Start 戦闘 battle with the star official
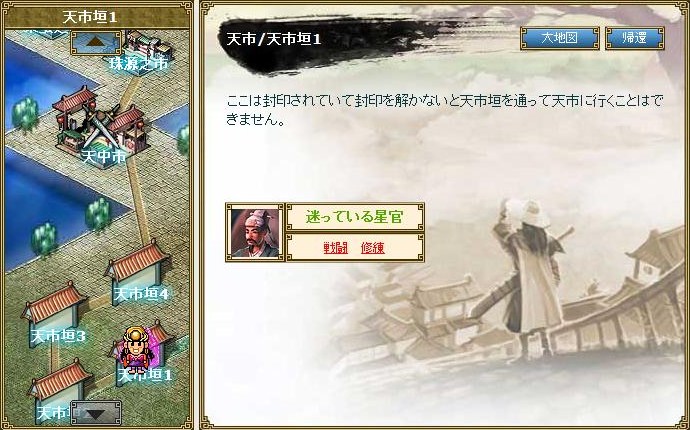Viewport: 690px width, 430px height. click(x=336, y=248)
